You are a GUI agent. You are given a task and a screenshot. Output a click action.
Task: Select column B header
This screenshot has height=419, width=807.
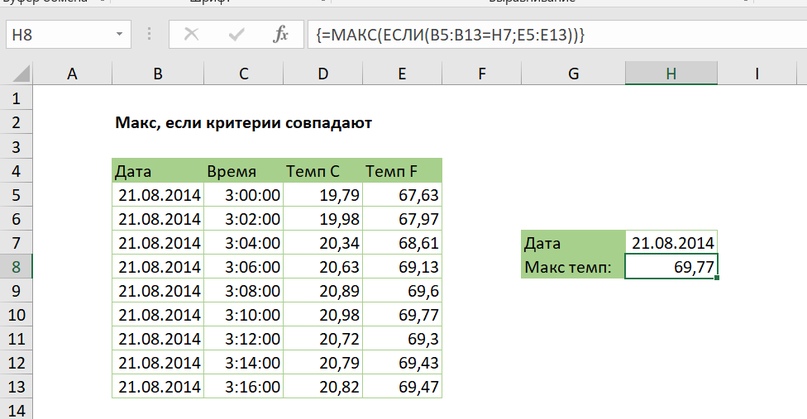tap(157, 74)
